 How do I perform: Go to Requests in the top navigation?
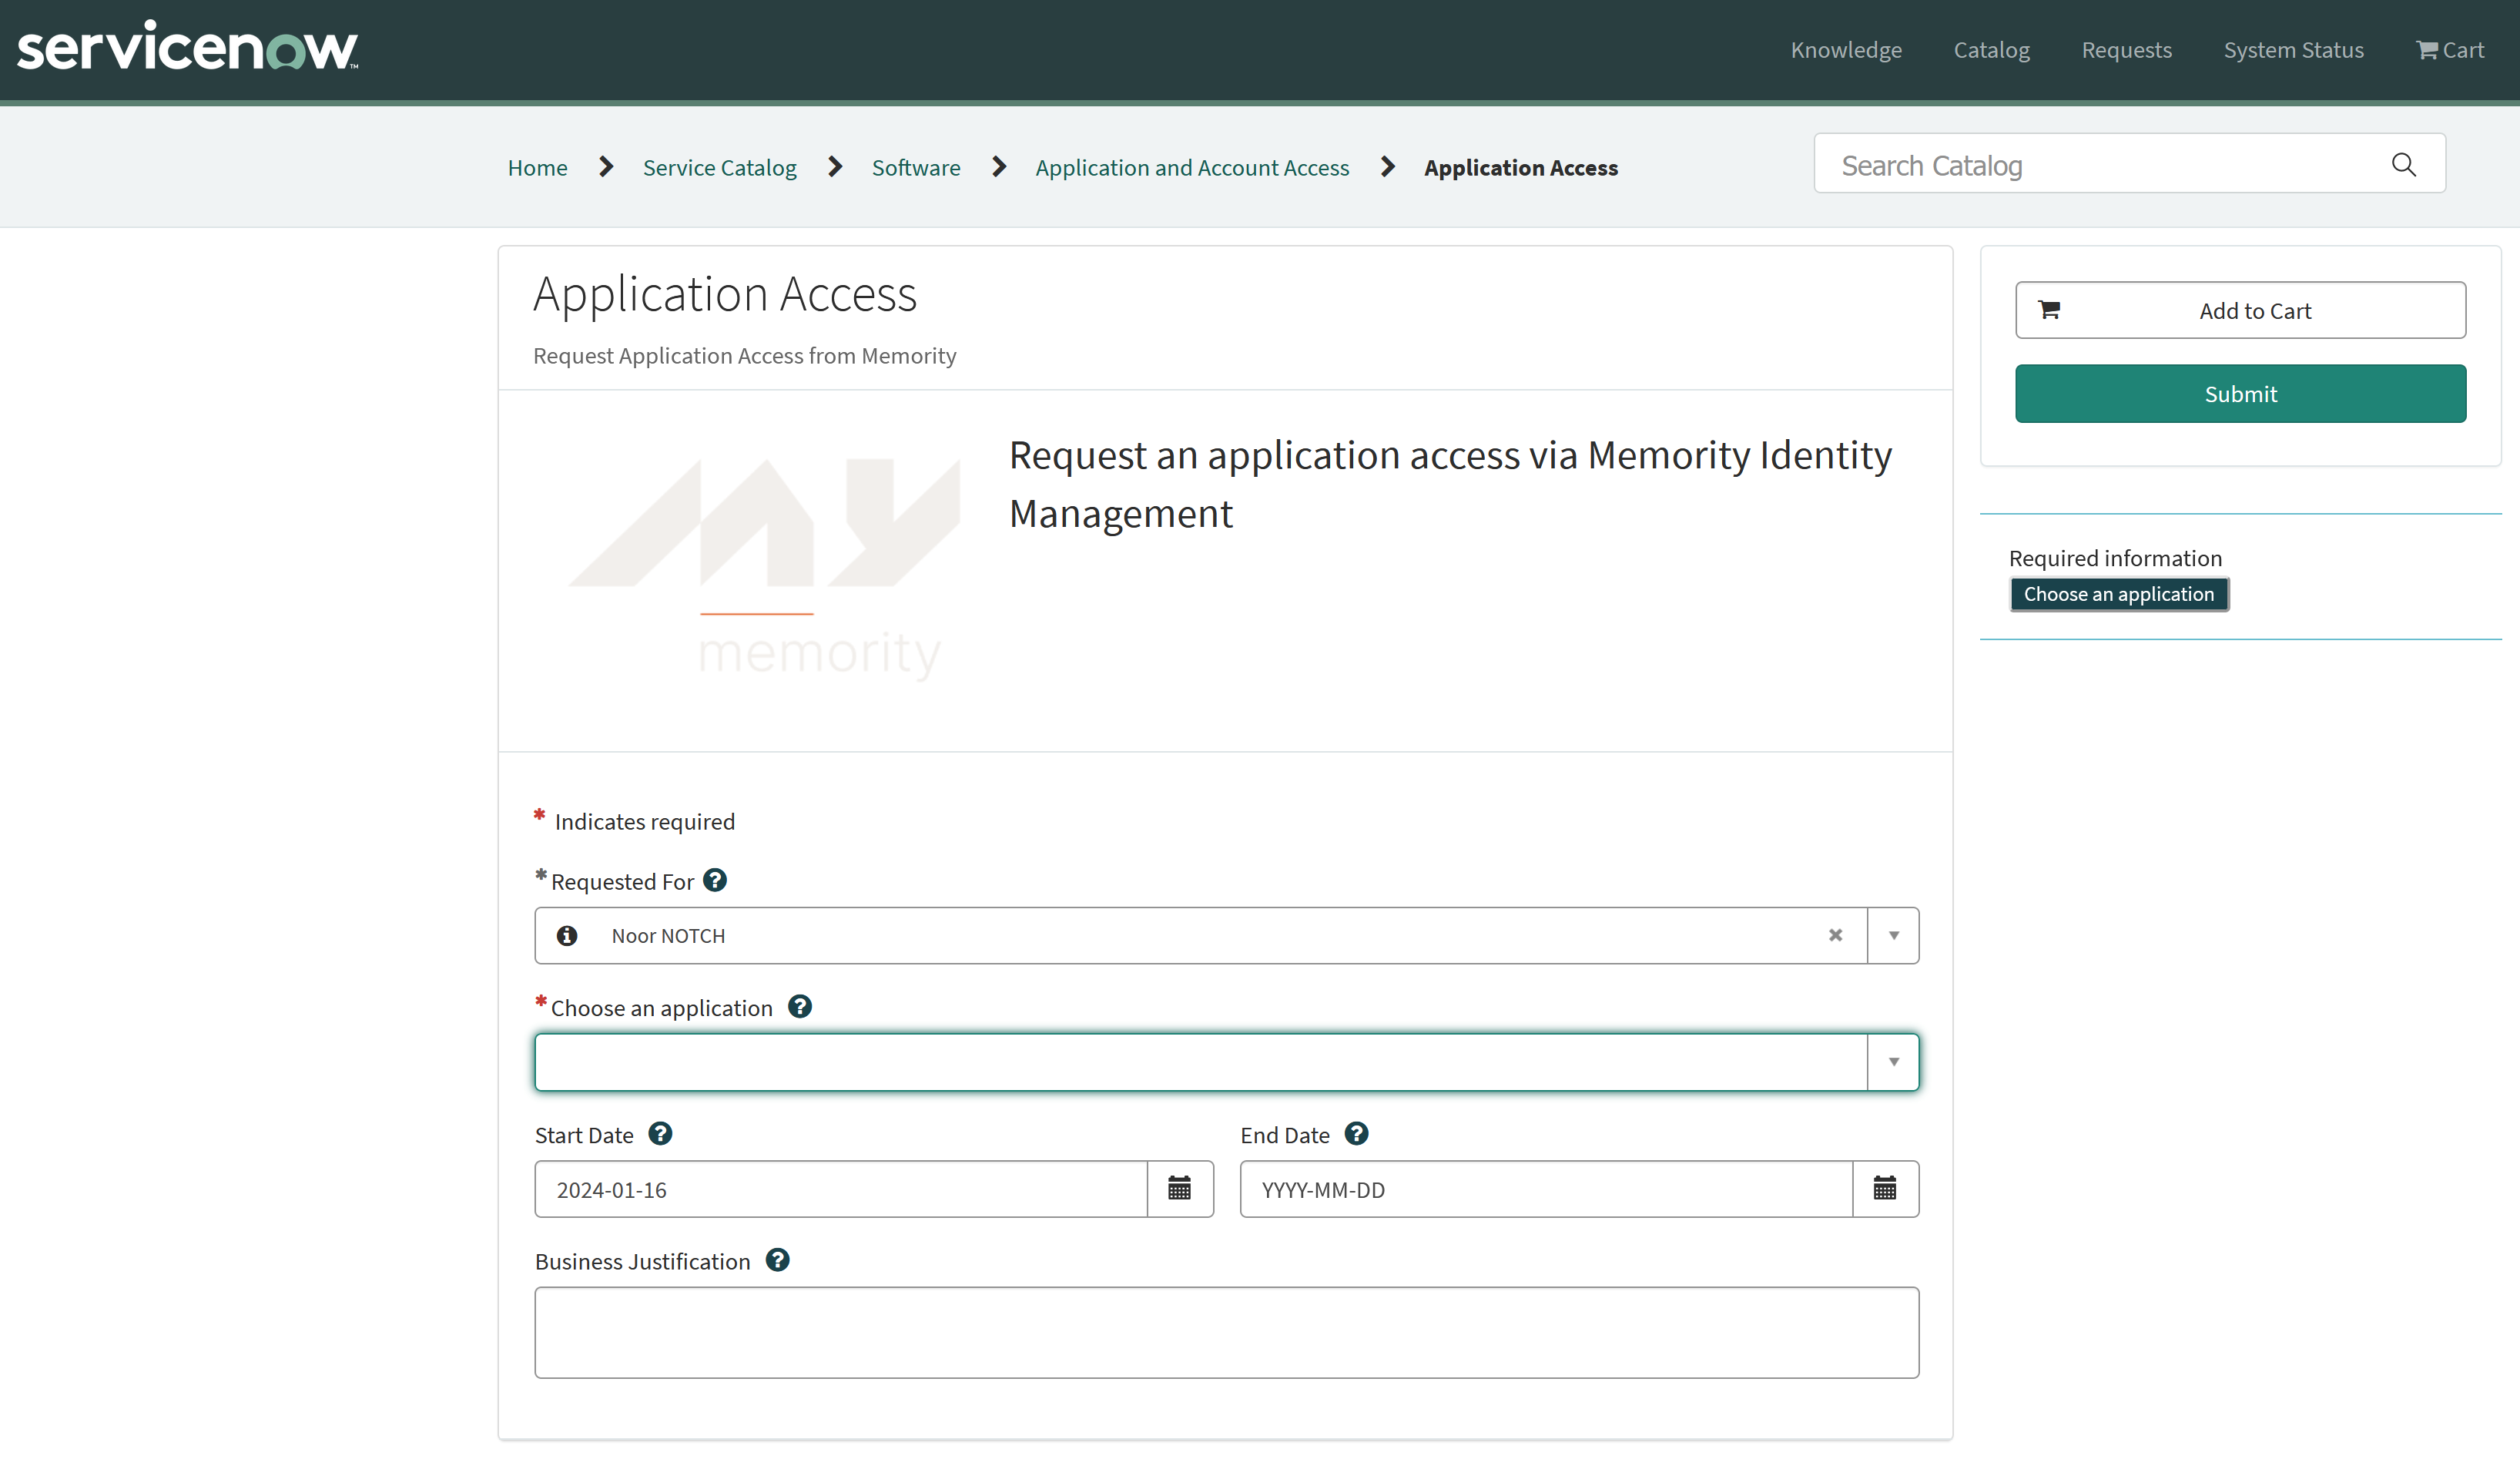[x=2126, y=50]
